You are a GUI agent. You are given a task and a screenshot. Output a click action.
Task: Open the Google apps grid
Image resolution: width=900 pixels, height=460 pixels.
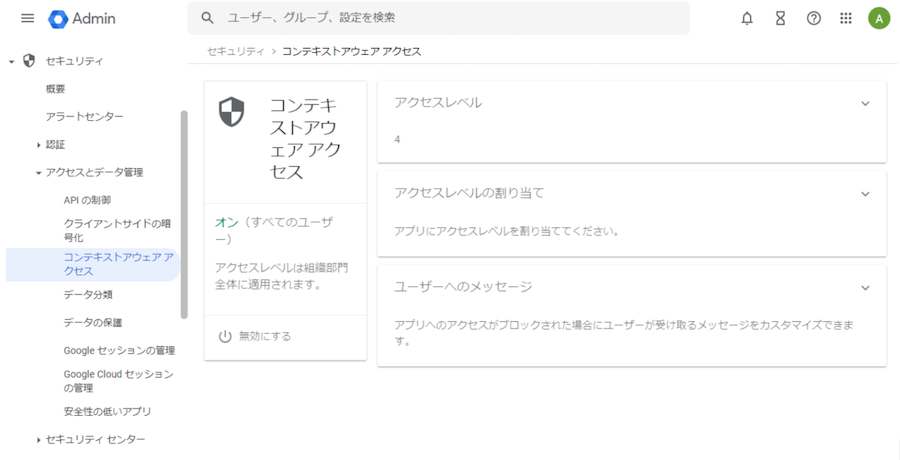[x=846, y=18]
